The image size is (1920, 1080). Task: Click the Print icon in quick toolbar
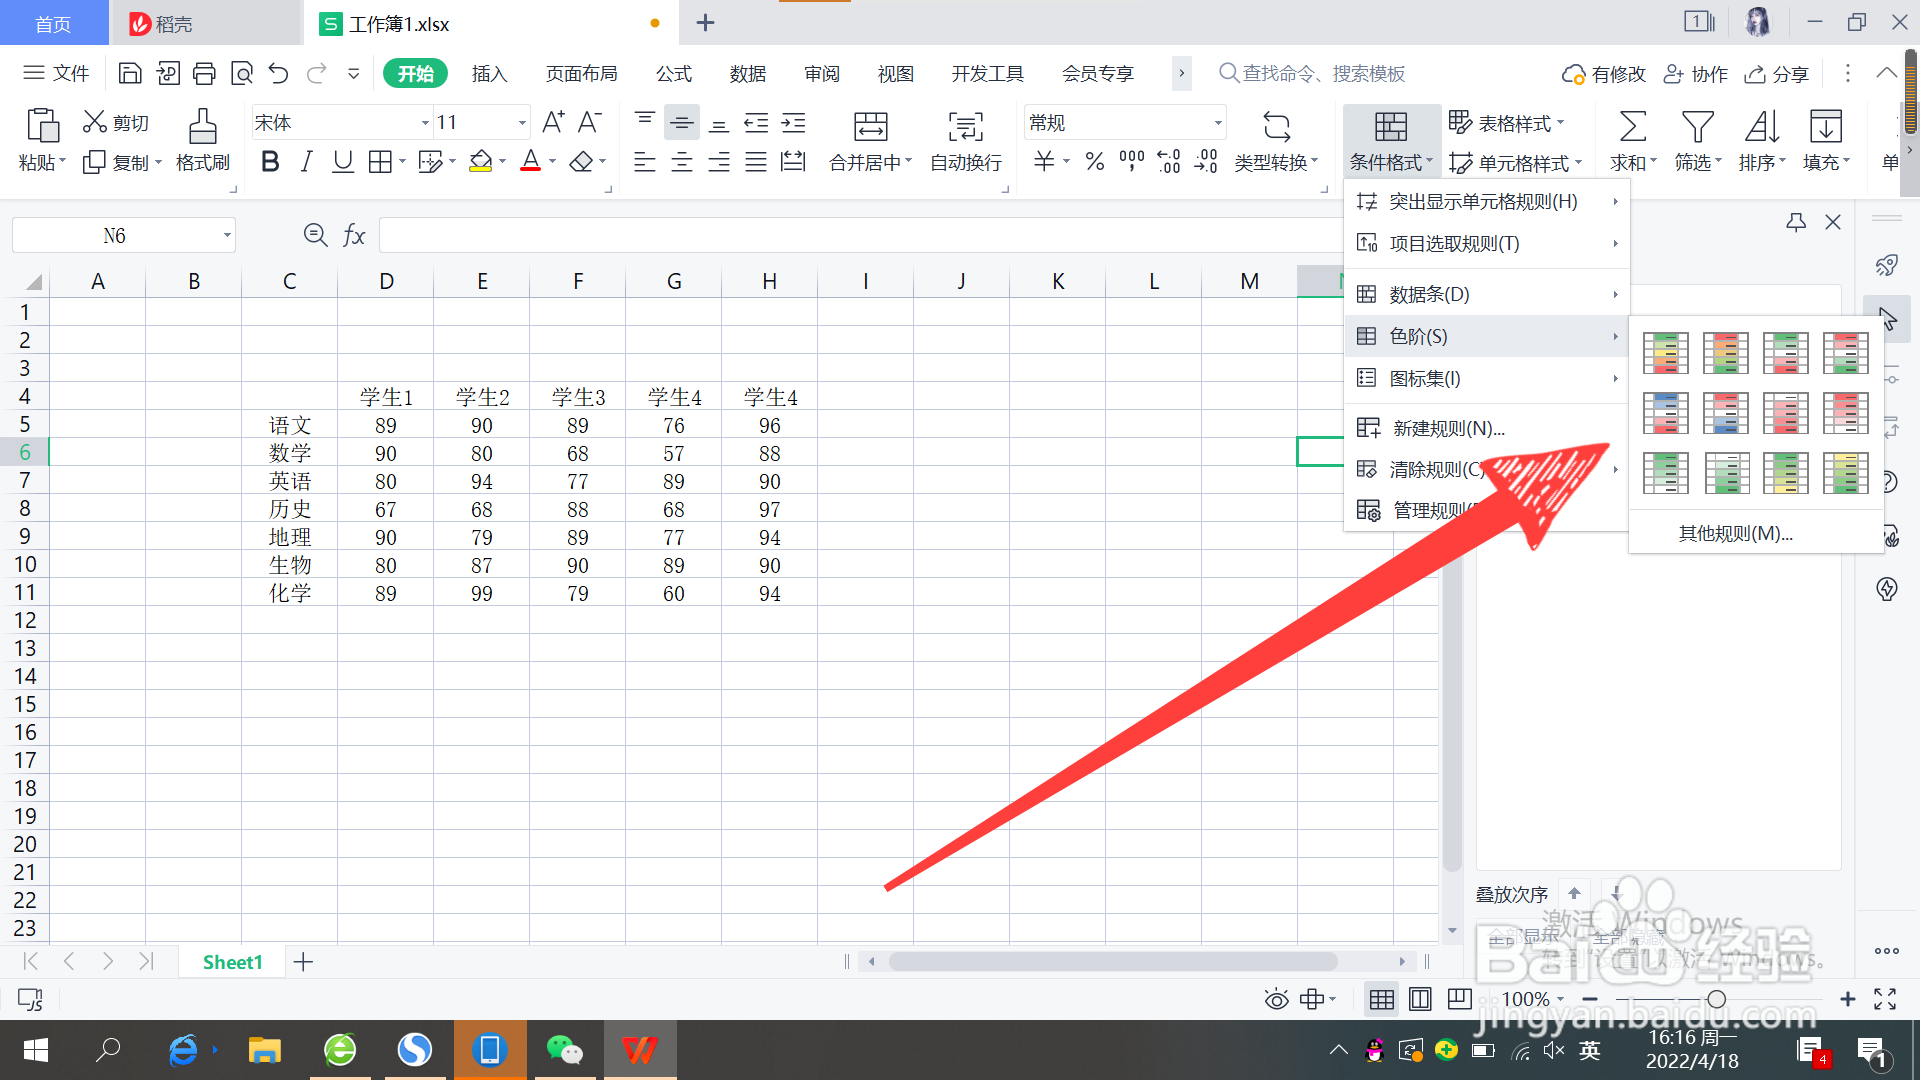click(x=204, y=73)
